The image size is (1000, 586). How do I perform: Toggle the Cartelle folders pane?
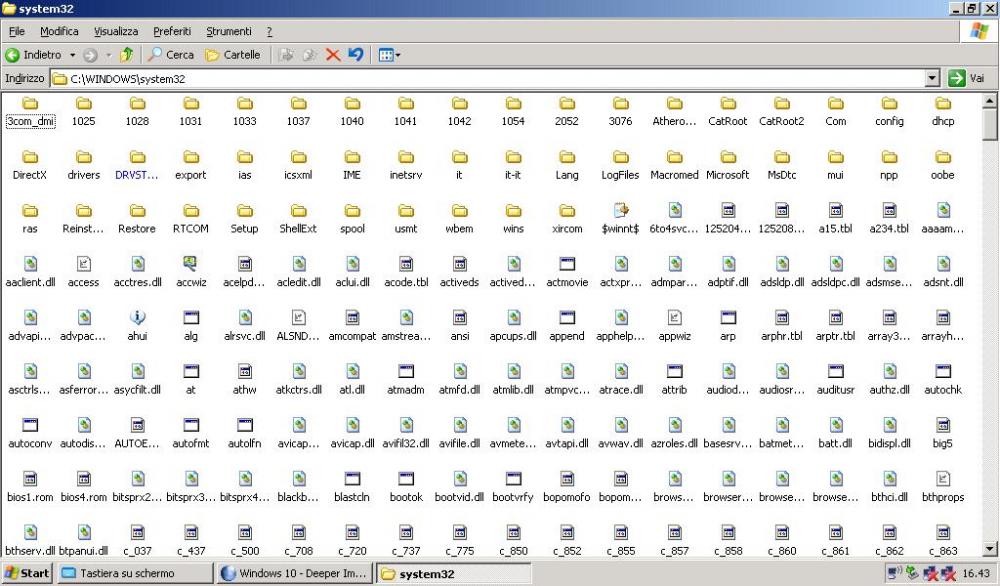232,55
